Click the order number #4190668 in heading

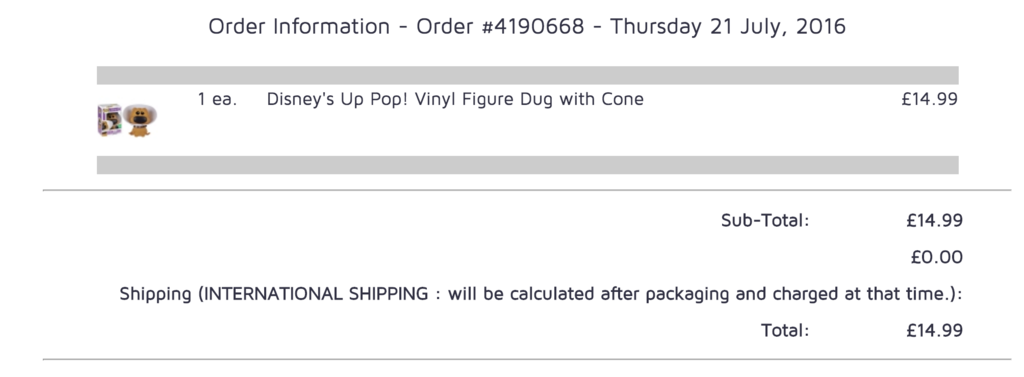[x=533, y=27]
